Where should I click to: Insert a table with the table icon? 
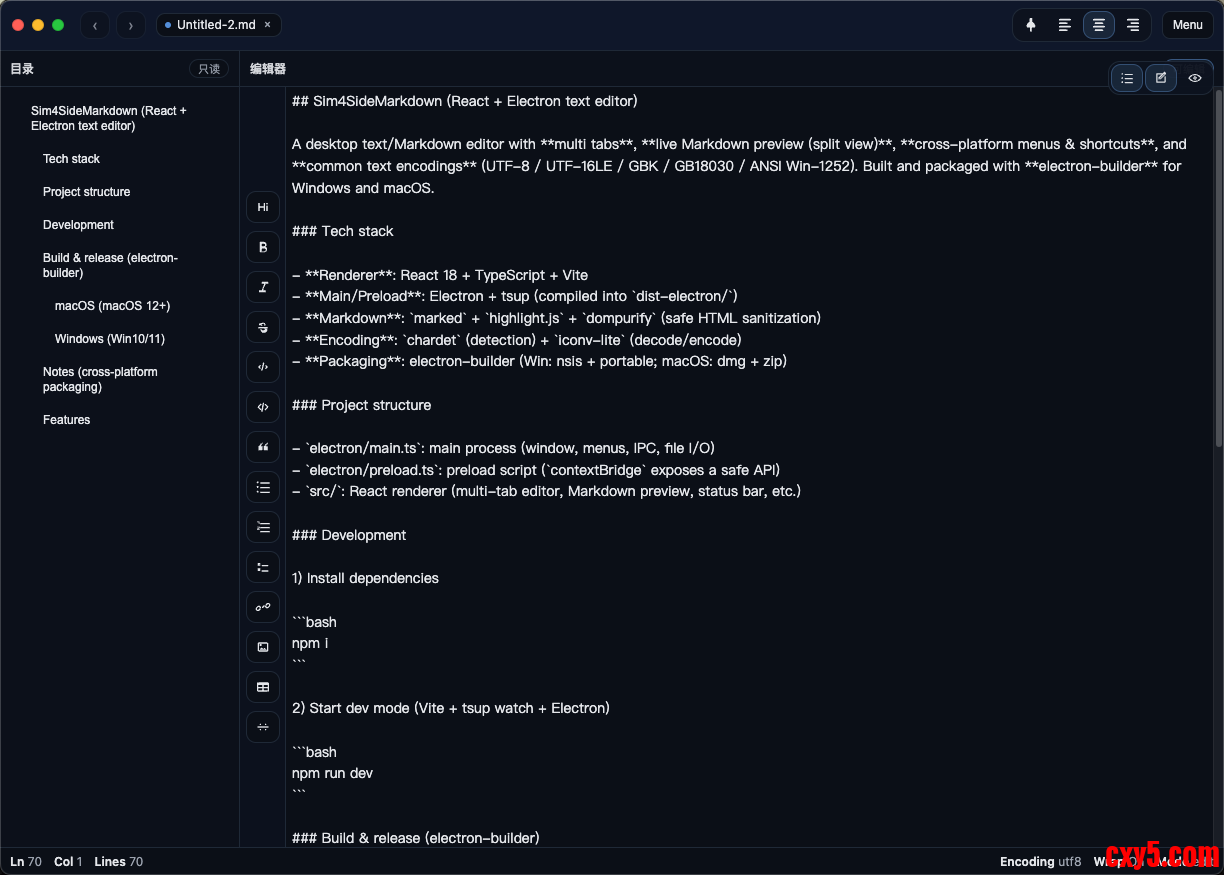pyautogui.click(x=263, y=687)
